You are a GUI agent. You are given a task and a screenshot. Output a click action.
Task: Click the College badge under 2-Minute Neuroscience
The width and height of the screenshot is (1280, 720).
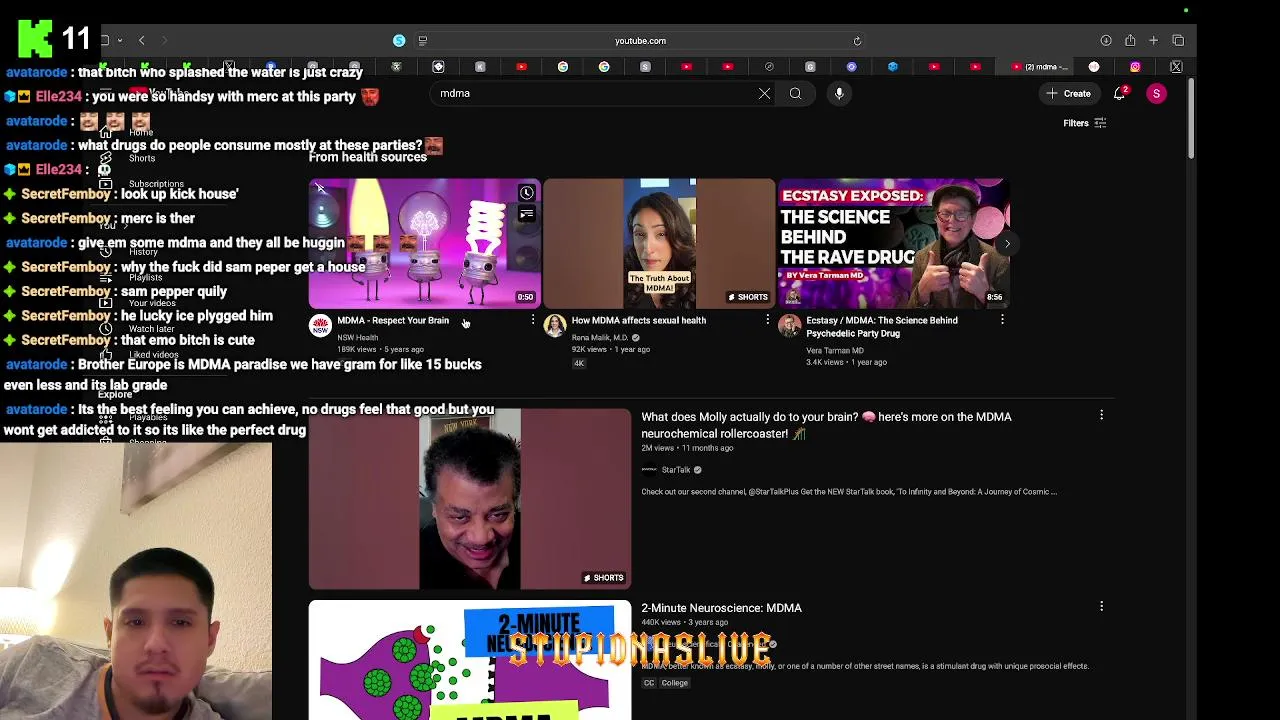(x=674, y=683)
